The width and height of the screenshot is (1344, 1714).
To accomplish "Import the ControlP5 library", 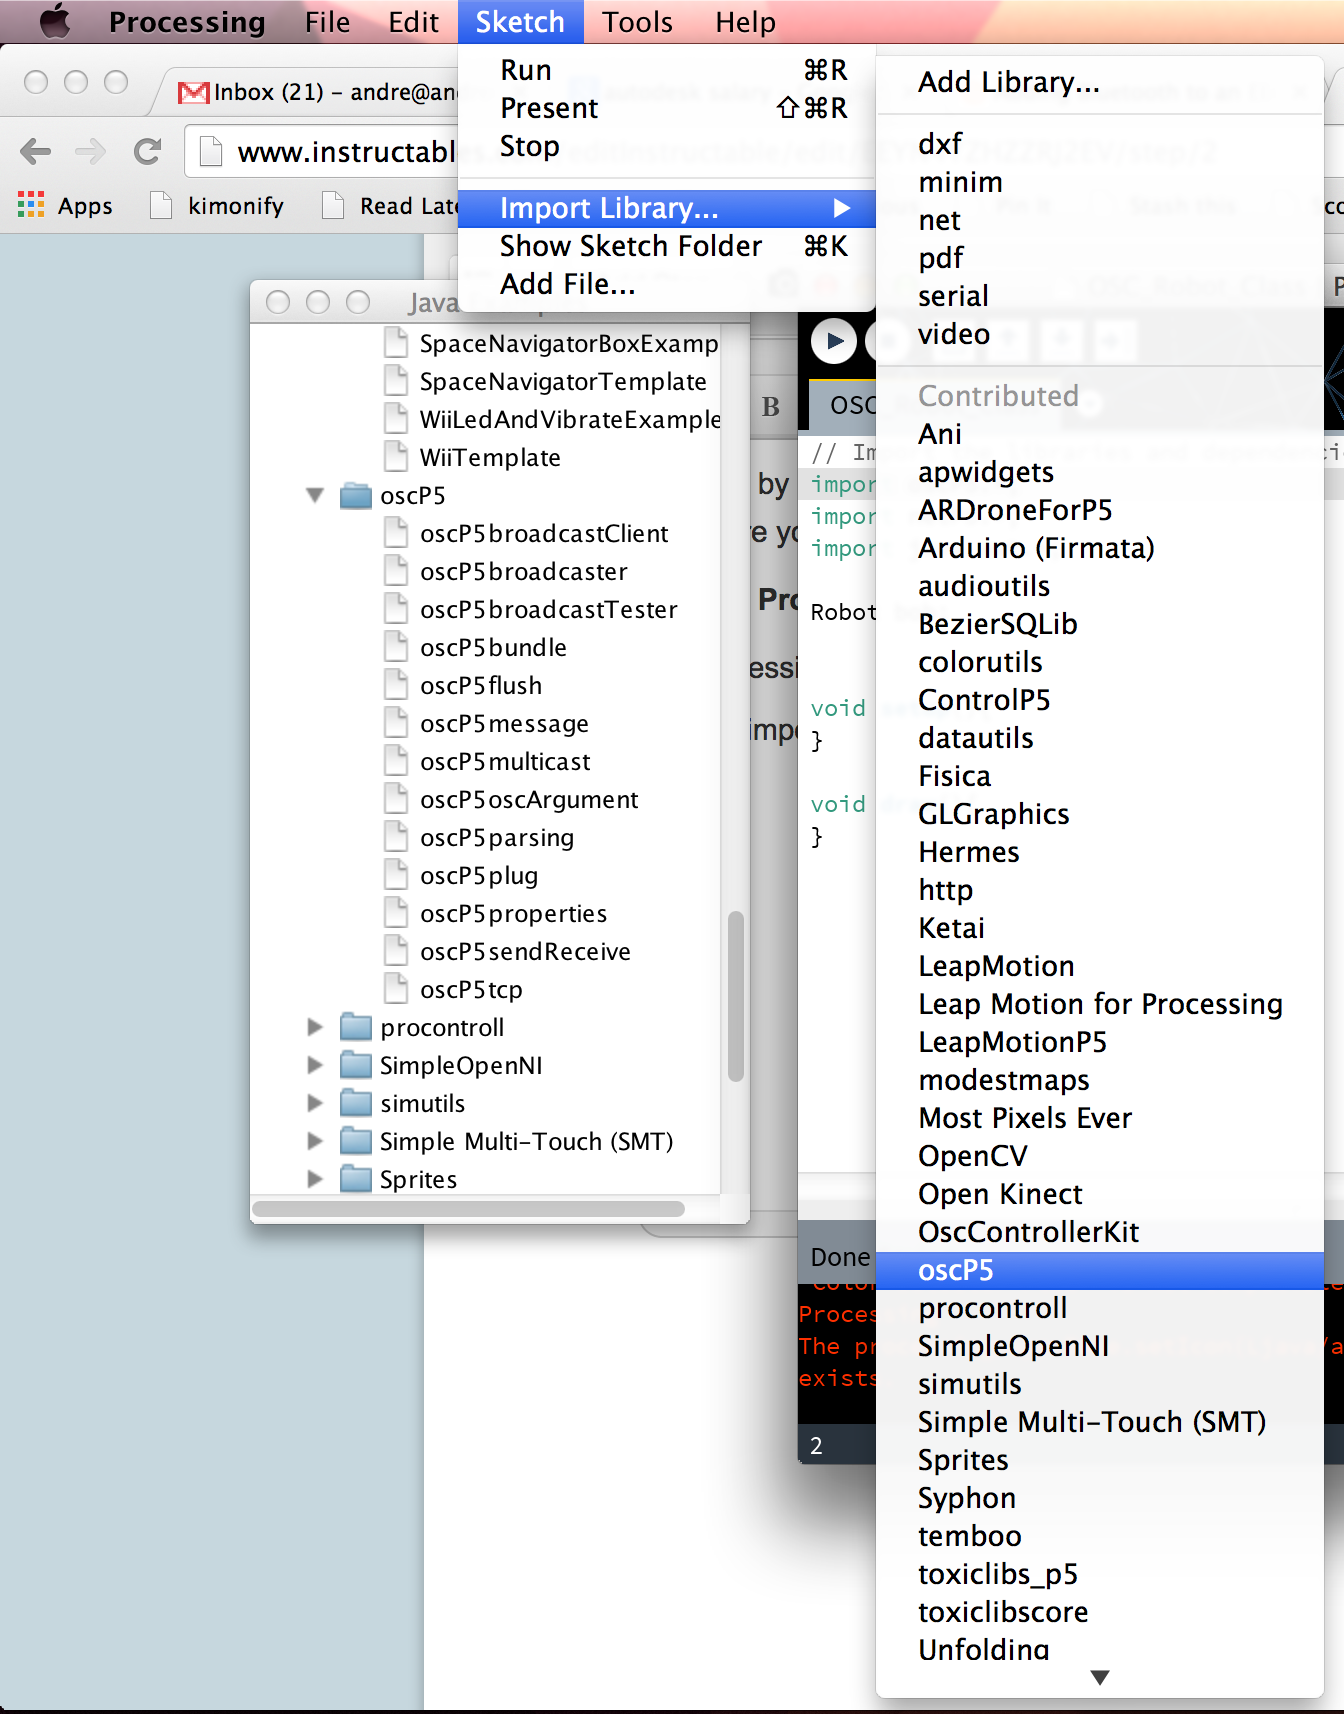I will pyautogui.click(x=1100, y=700).
